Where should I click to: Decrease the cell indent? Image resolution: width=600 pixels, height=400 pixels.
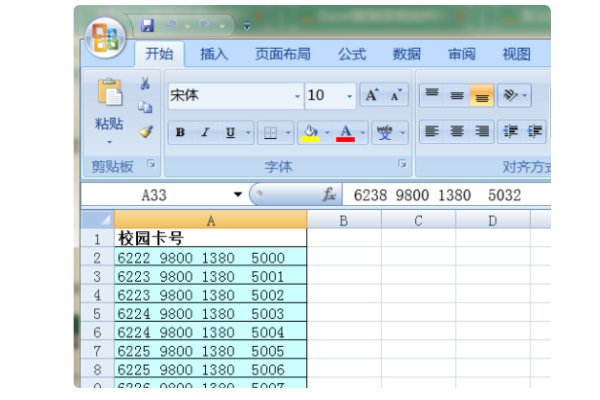pos(510,132)
